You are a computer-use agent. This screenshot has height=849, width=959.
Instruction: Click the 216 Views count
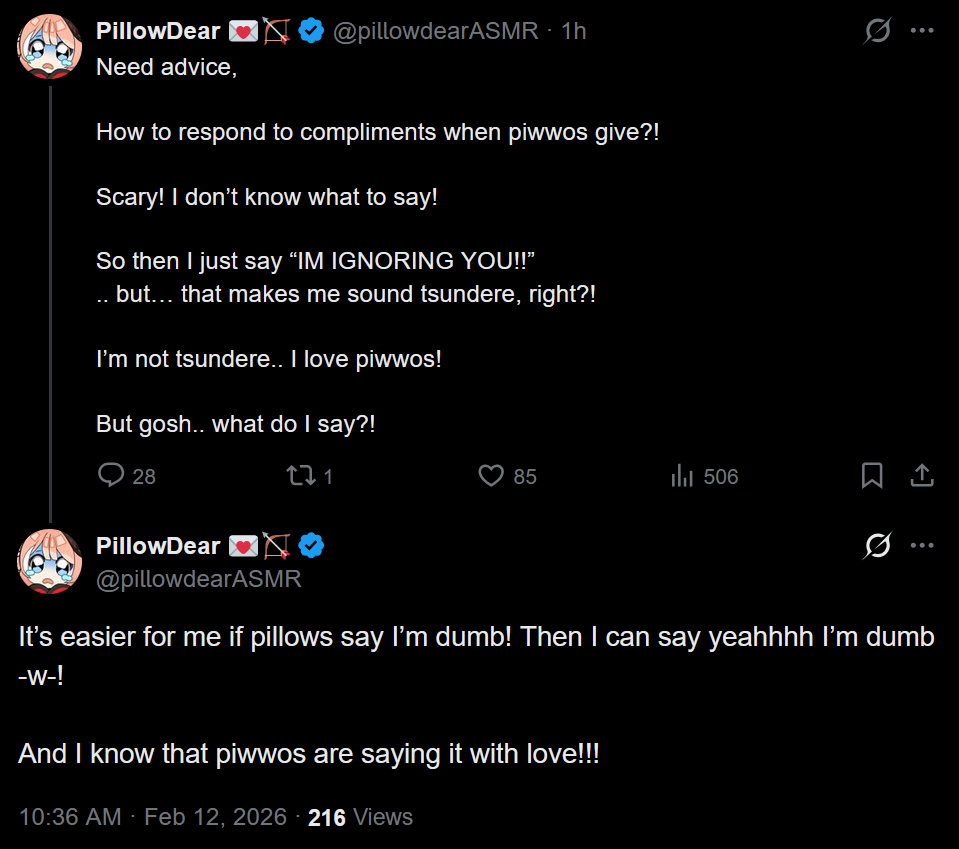pyautogui.click(x=360, y=817)
